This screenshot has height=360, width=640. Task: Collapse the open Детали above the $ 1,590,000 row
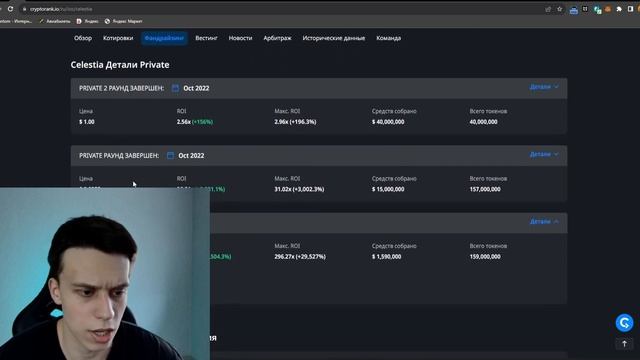[x=544, y=222]
